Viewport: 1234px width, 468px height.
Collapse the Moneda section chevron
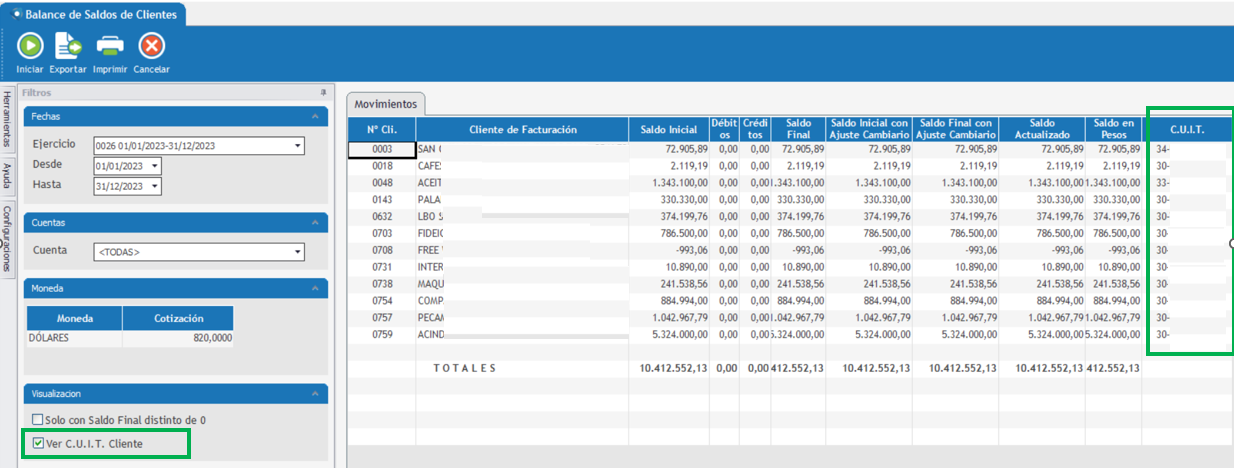[317, 288]
